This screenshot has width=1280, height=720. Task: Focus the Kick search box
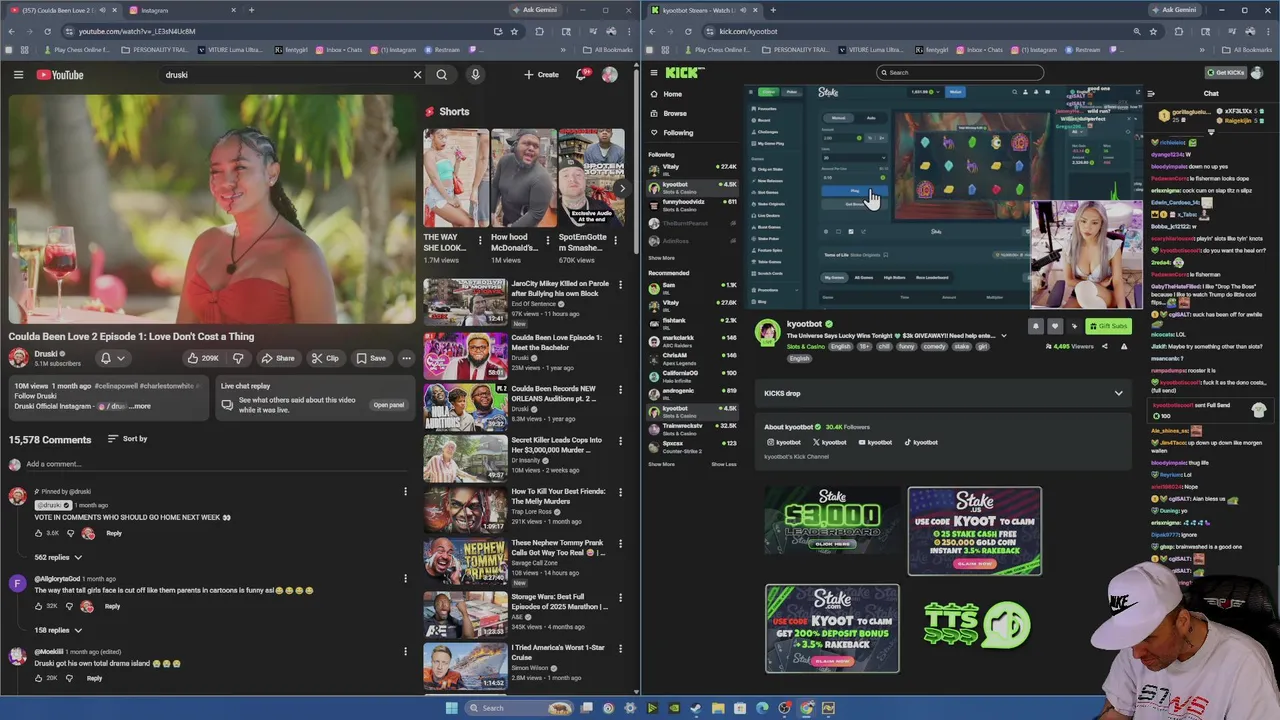coord(959,72)
